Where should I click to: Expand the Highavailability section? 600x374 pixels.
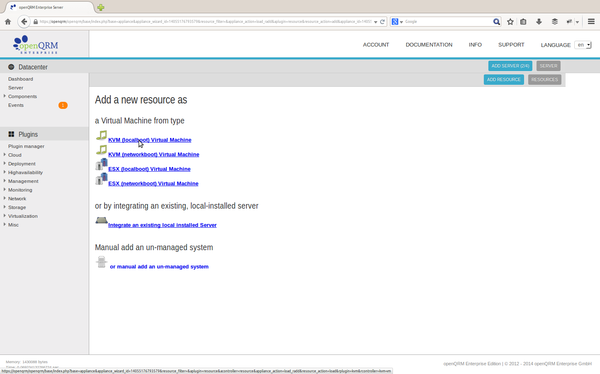(x=5, y=172)
